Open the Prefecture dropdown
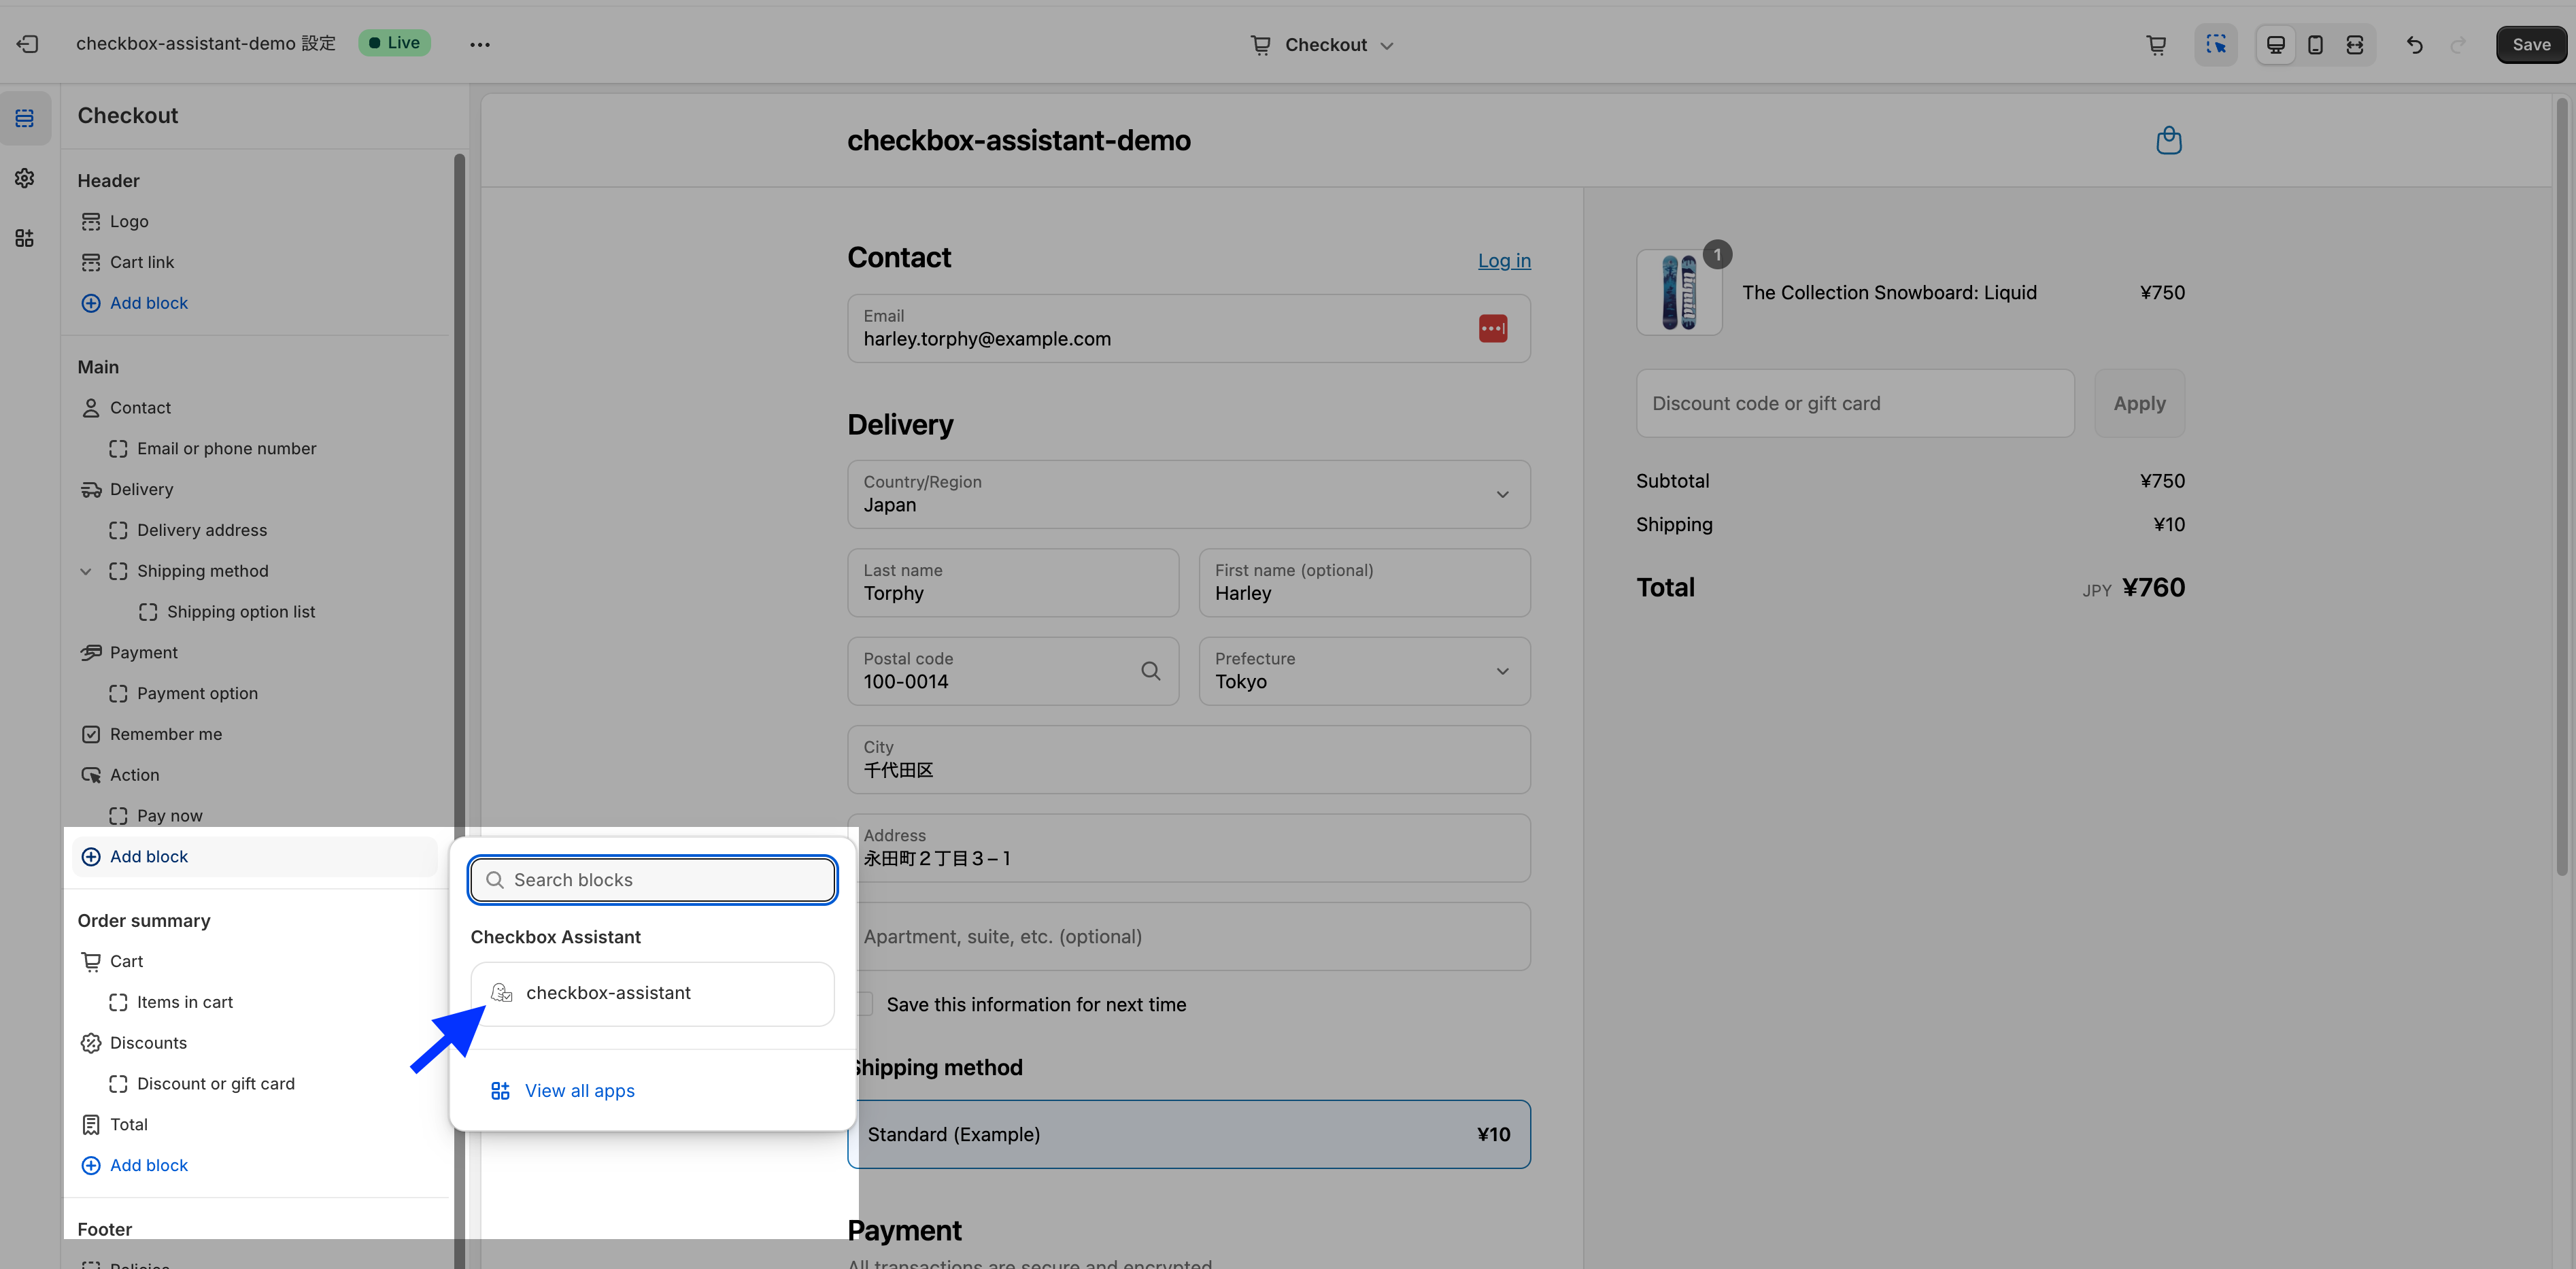This screenshot has width=2576, height=1269. 1364,671
